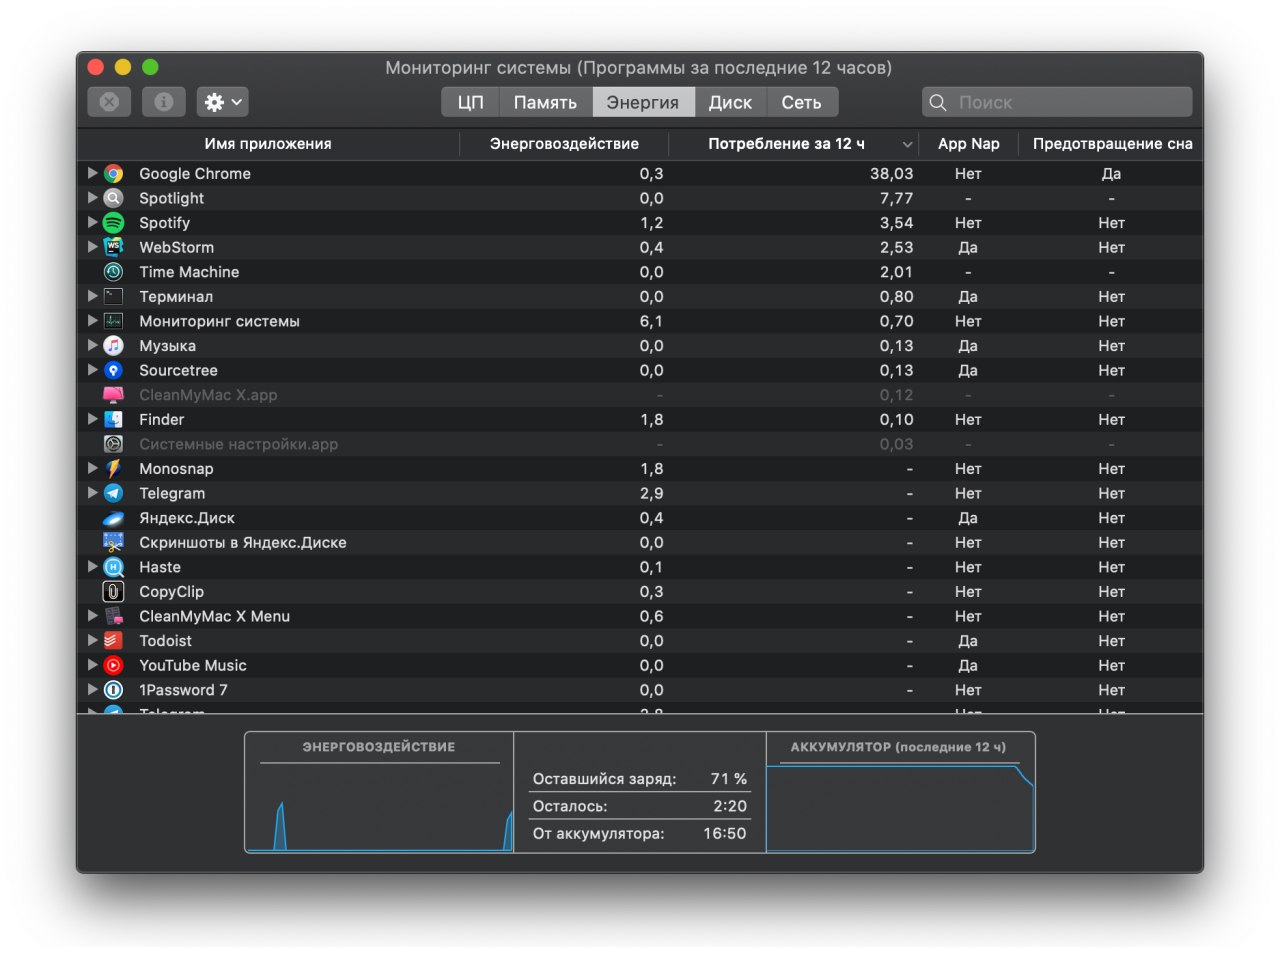Image resolution: width=1280 pixels, height=974 pixels.
Task: Click the Monosnap app icon
Action: click(x=114, y=468)
